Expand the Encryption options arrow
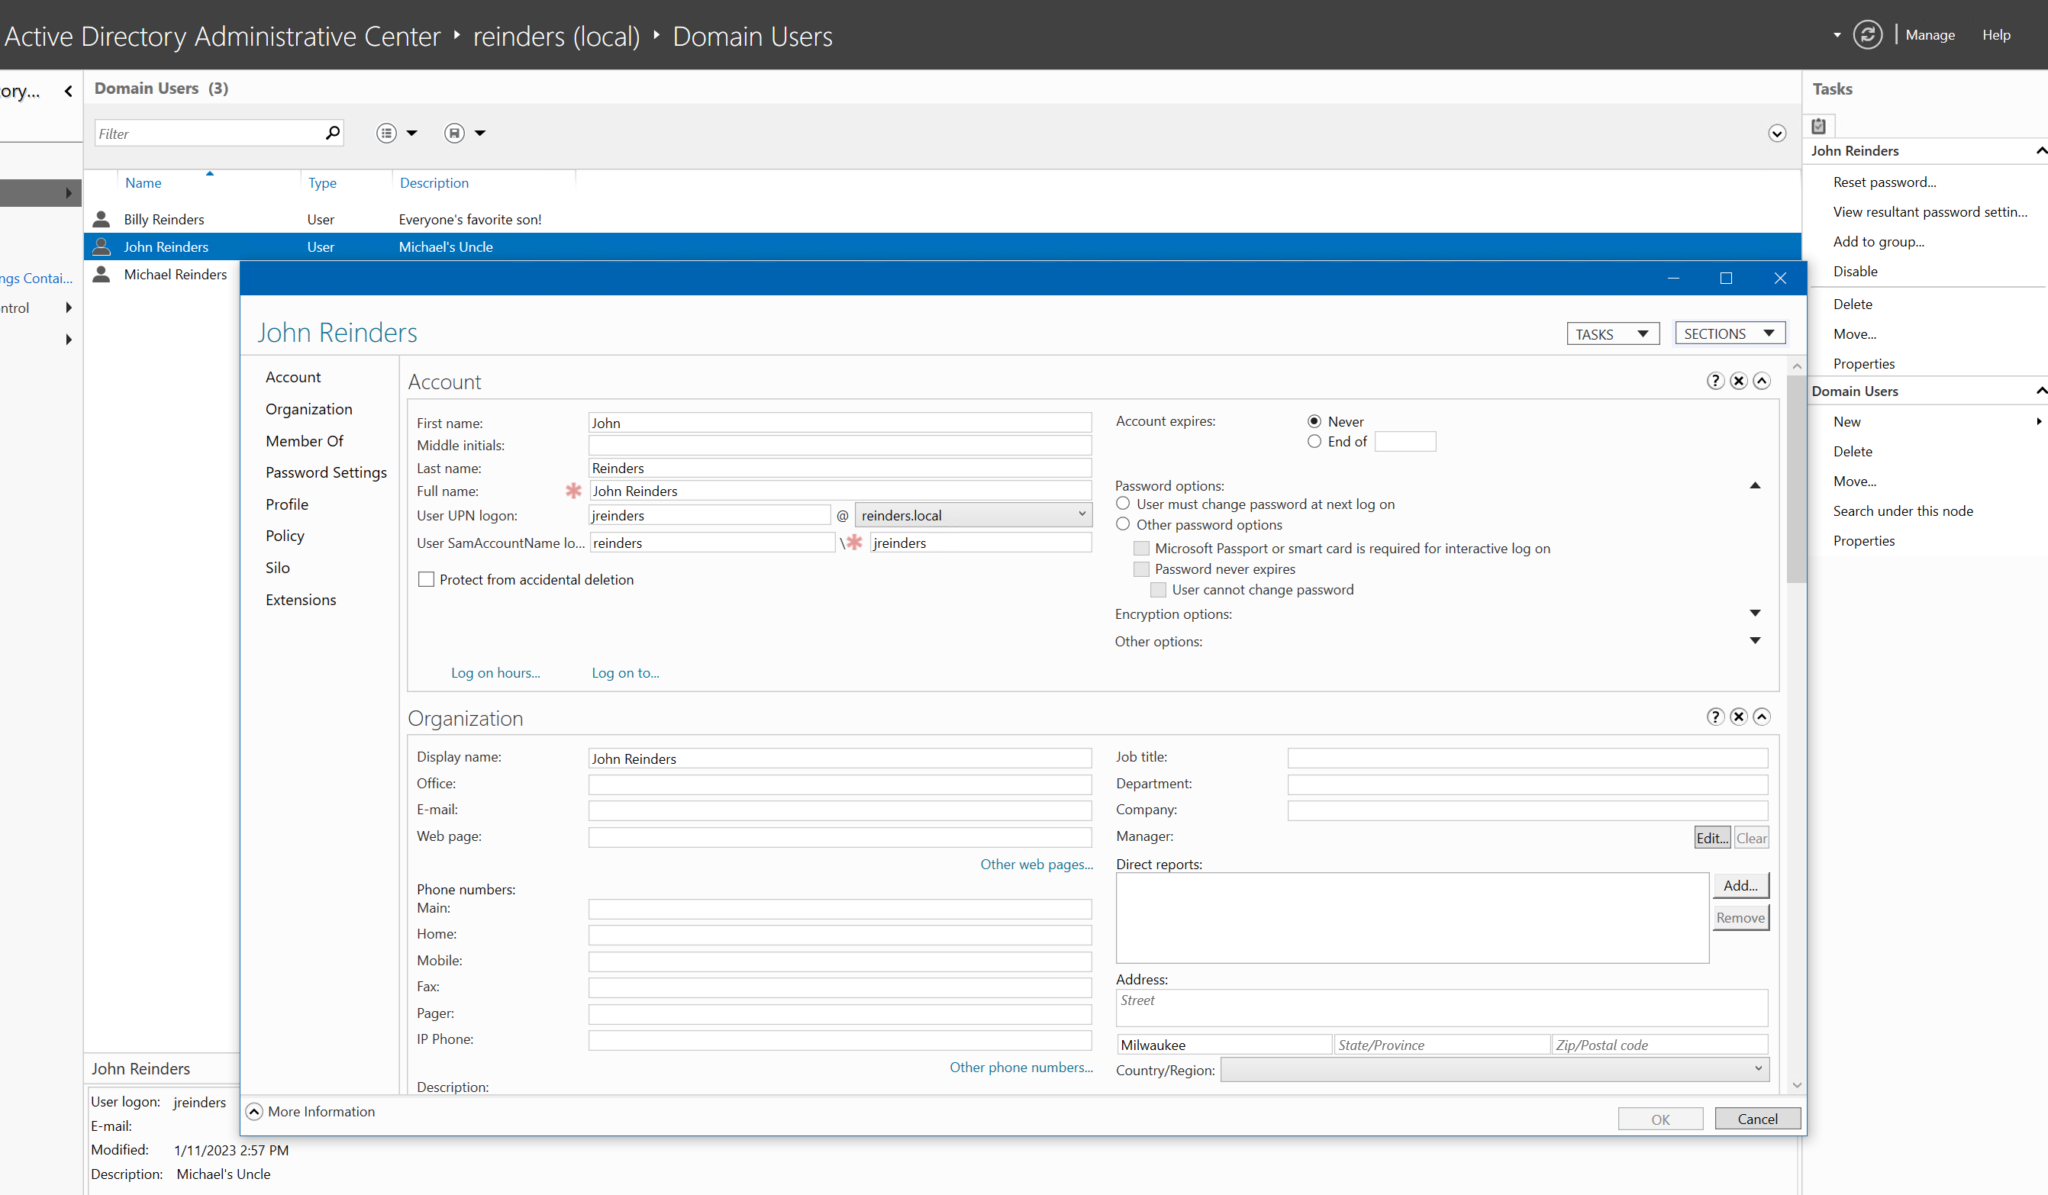This screenshot has height=1195, width=2048. 1756,613
